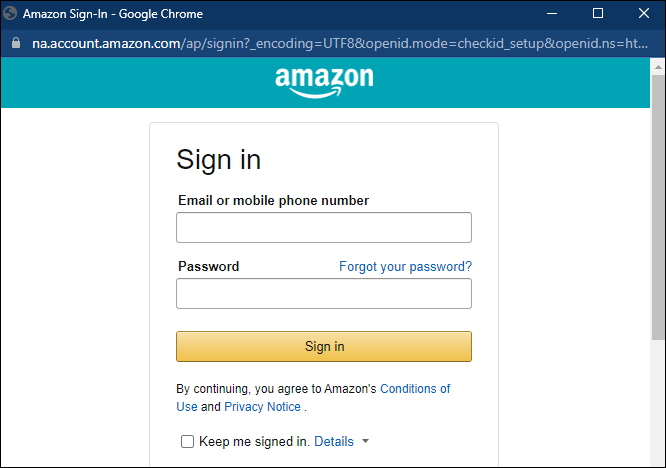The image size is (666, 468).
Task: Focus the Email or mobile phone field
Action: coord(324,228)
